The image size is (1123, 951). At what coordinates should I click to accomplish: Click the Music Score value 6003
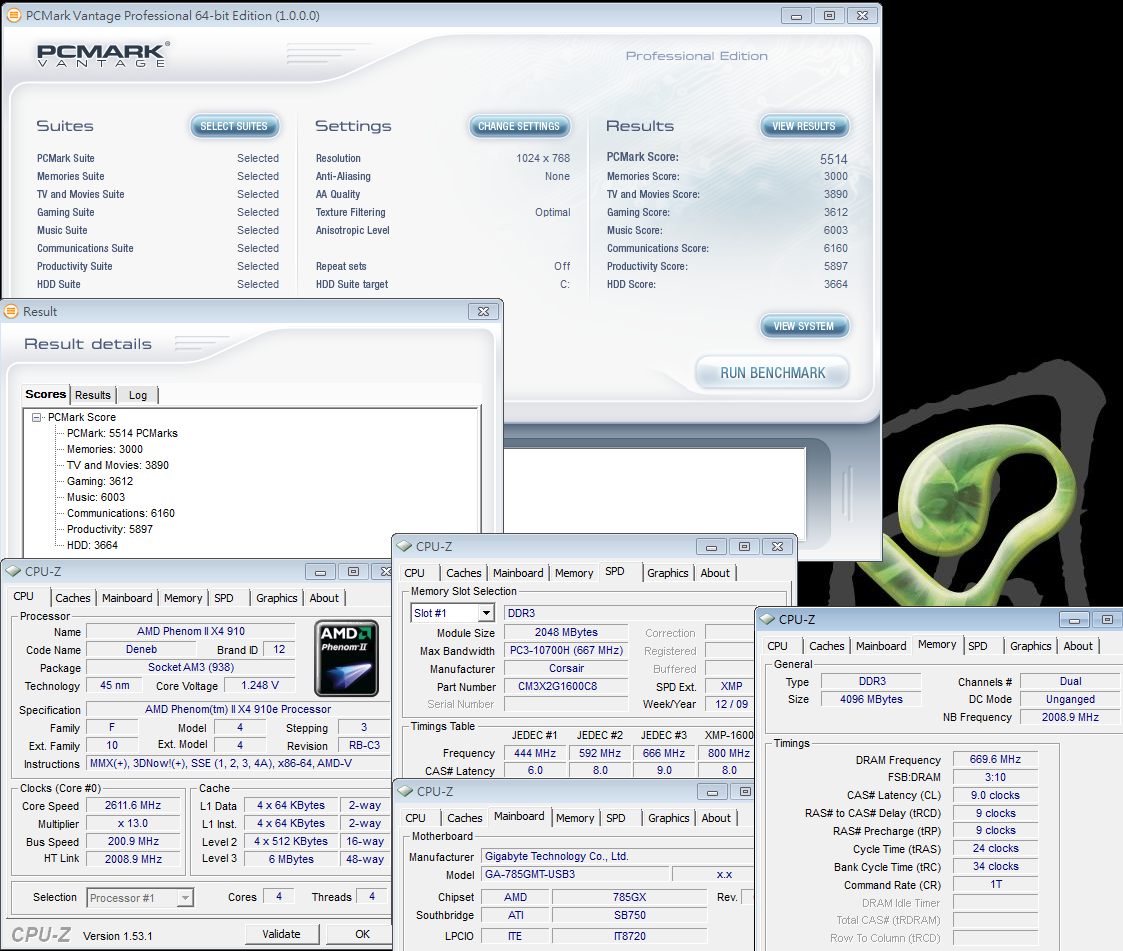[835, 230]
